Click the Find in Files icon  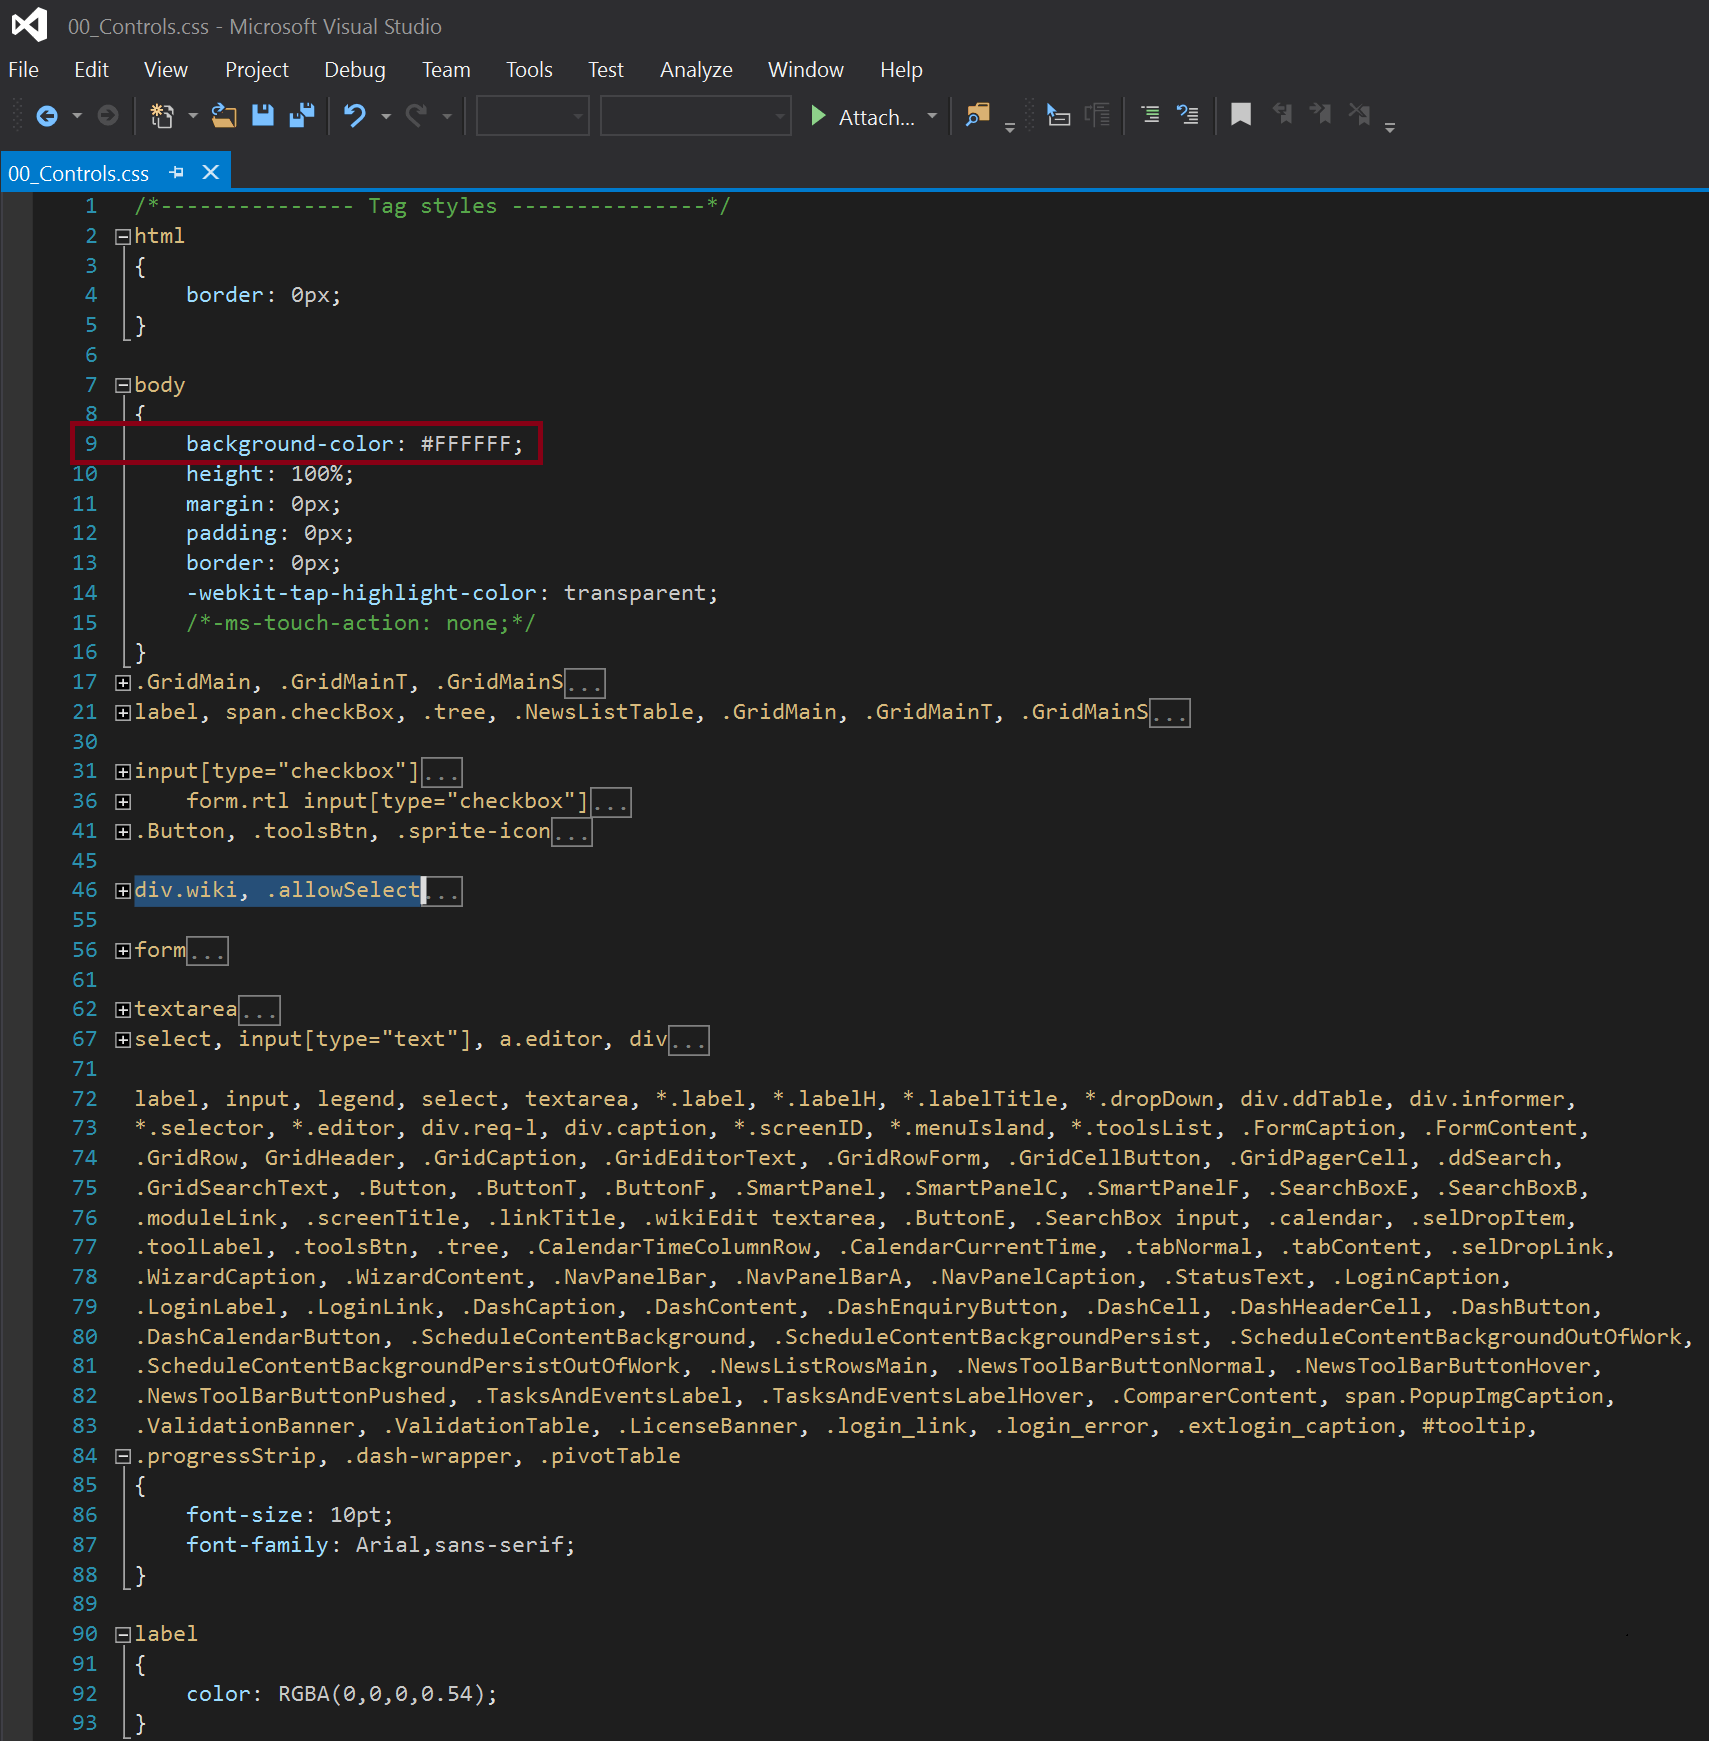(977, 116)
